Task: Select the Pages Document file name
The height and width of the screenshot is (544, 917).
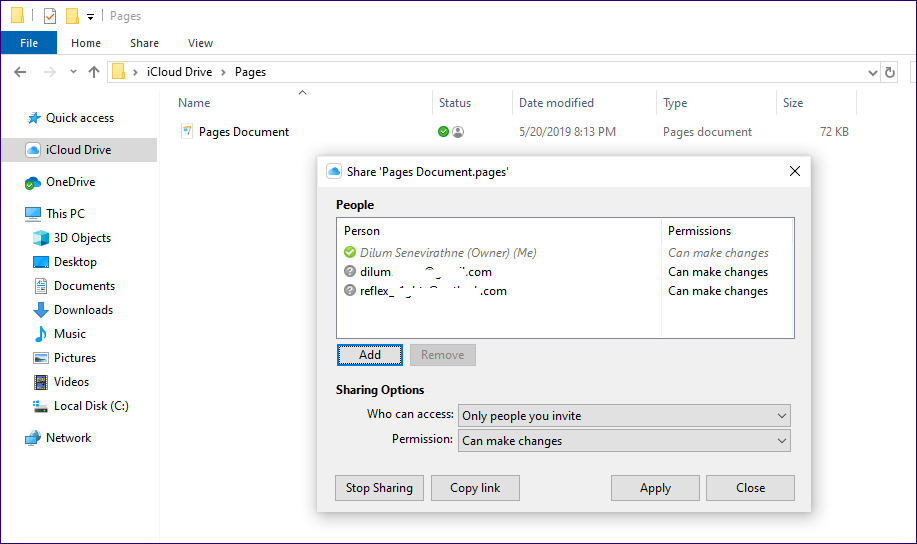Action: tap(244, 132)
